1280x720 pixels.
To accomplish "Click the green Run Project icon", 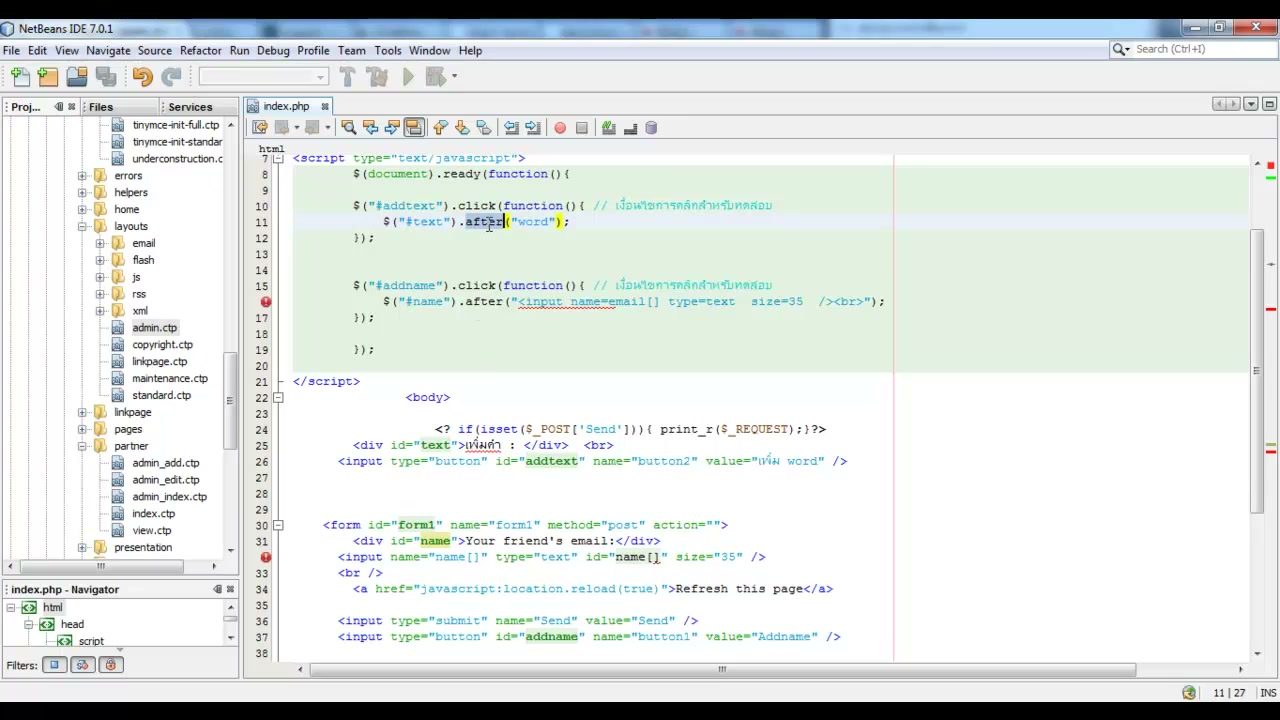I will click(408, 77).
